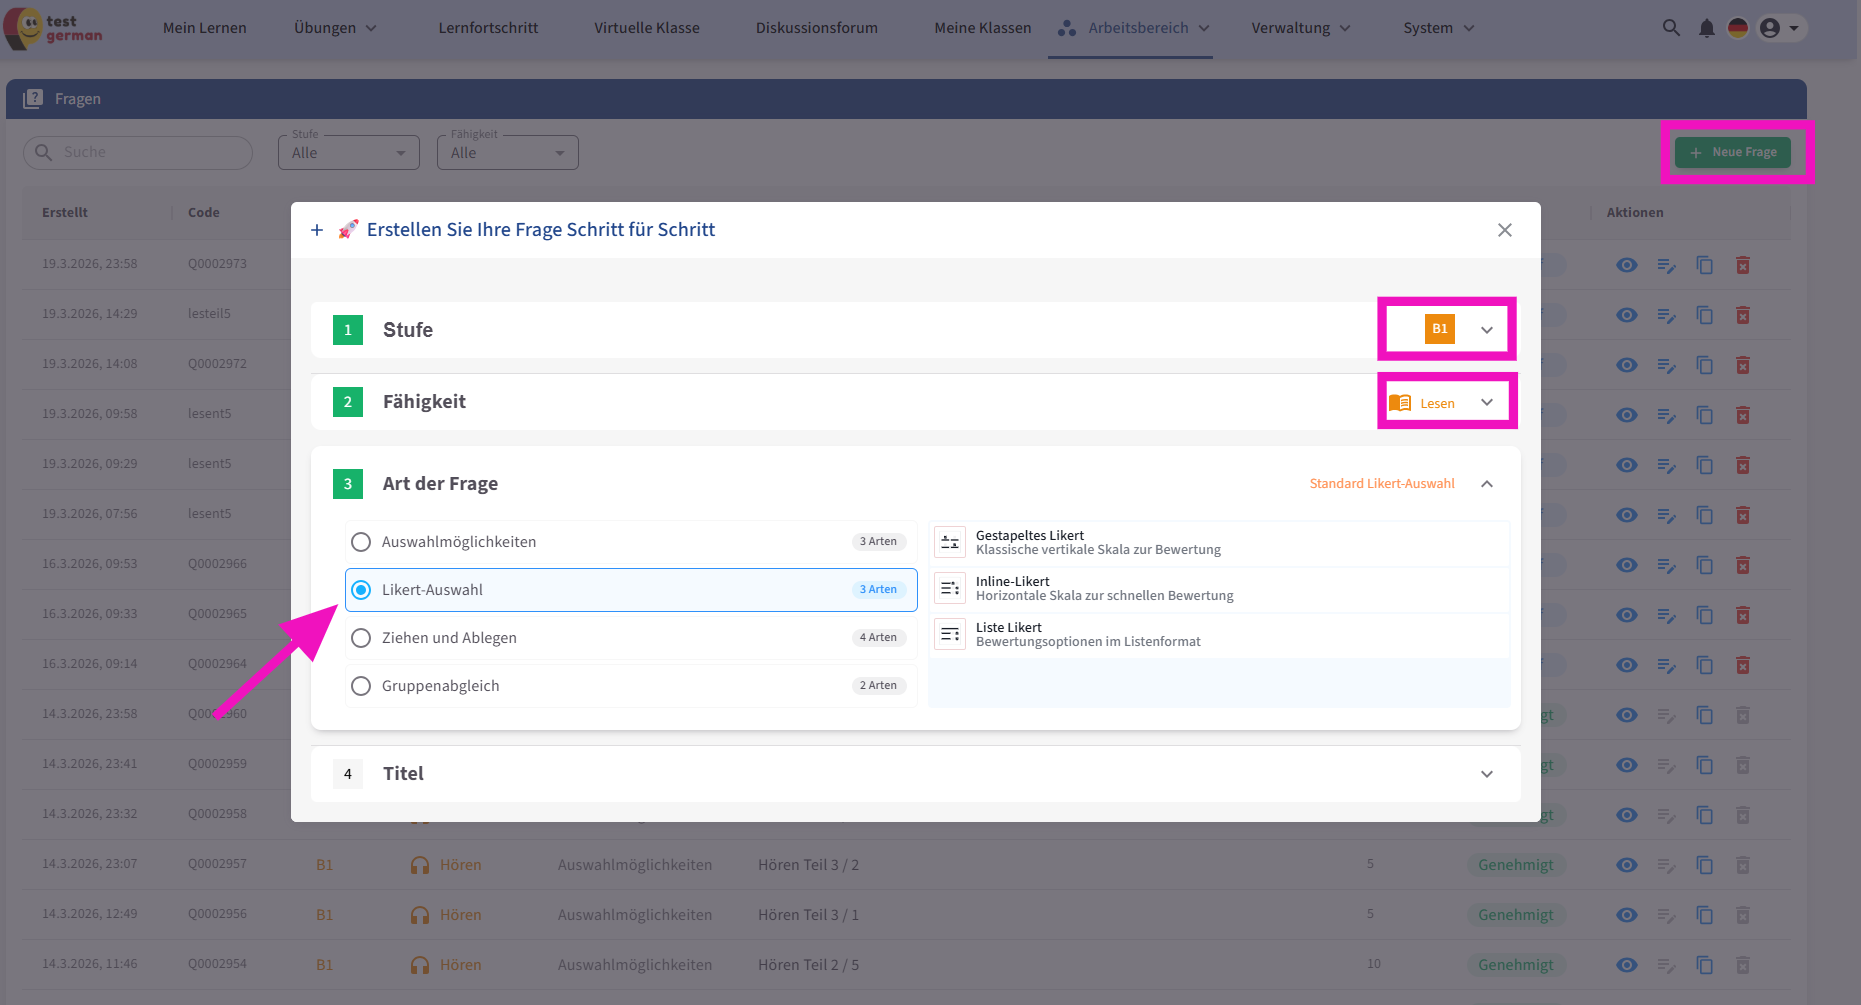The height and width of the screenshot is (1005, 1861).
Task: Choose the Gruppenabgleich radio option
Action: coord(361,686)
